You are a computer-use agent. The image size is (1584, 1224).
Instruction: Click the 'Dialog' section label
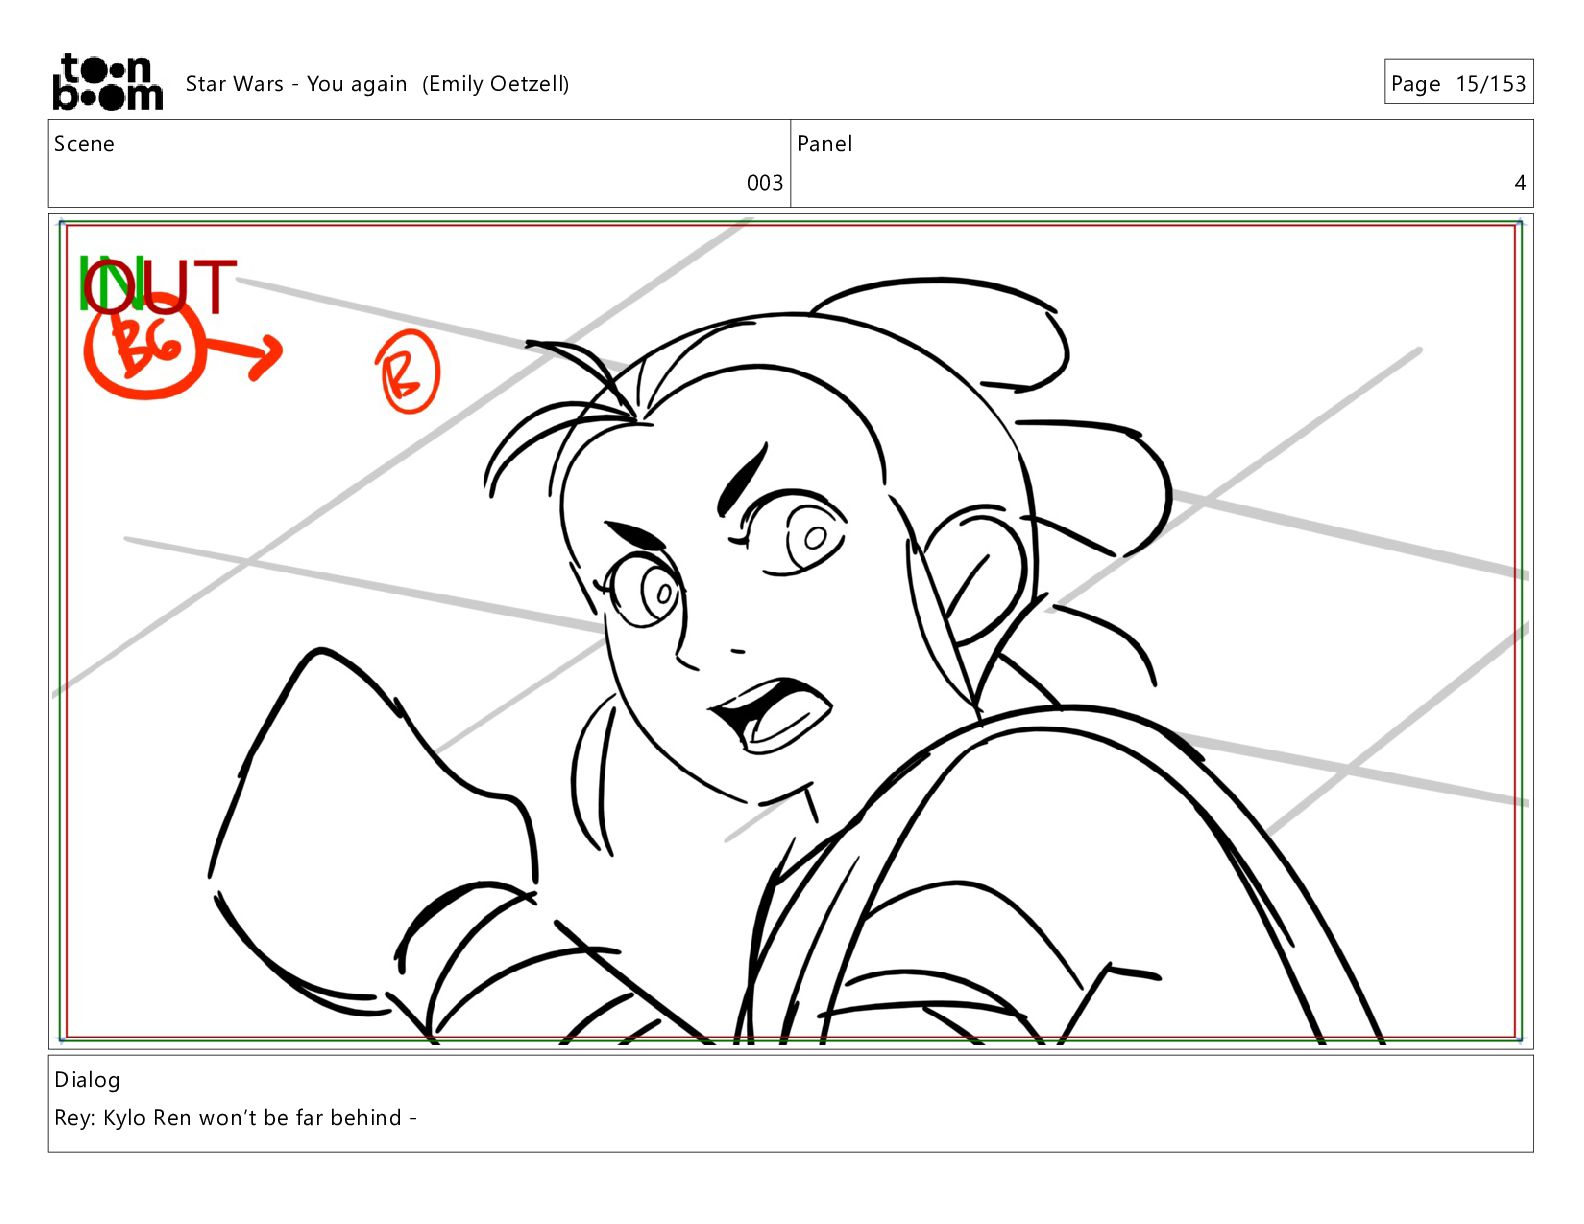click(87, 1080)
